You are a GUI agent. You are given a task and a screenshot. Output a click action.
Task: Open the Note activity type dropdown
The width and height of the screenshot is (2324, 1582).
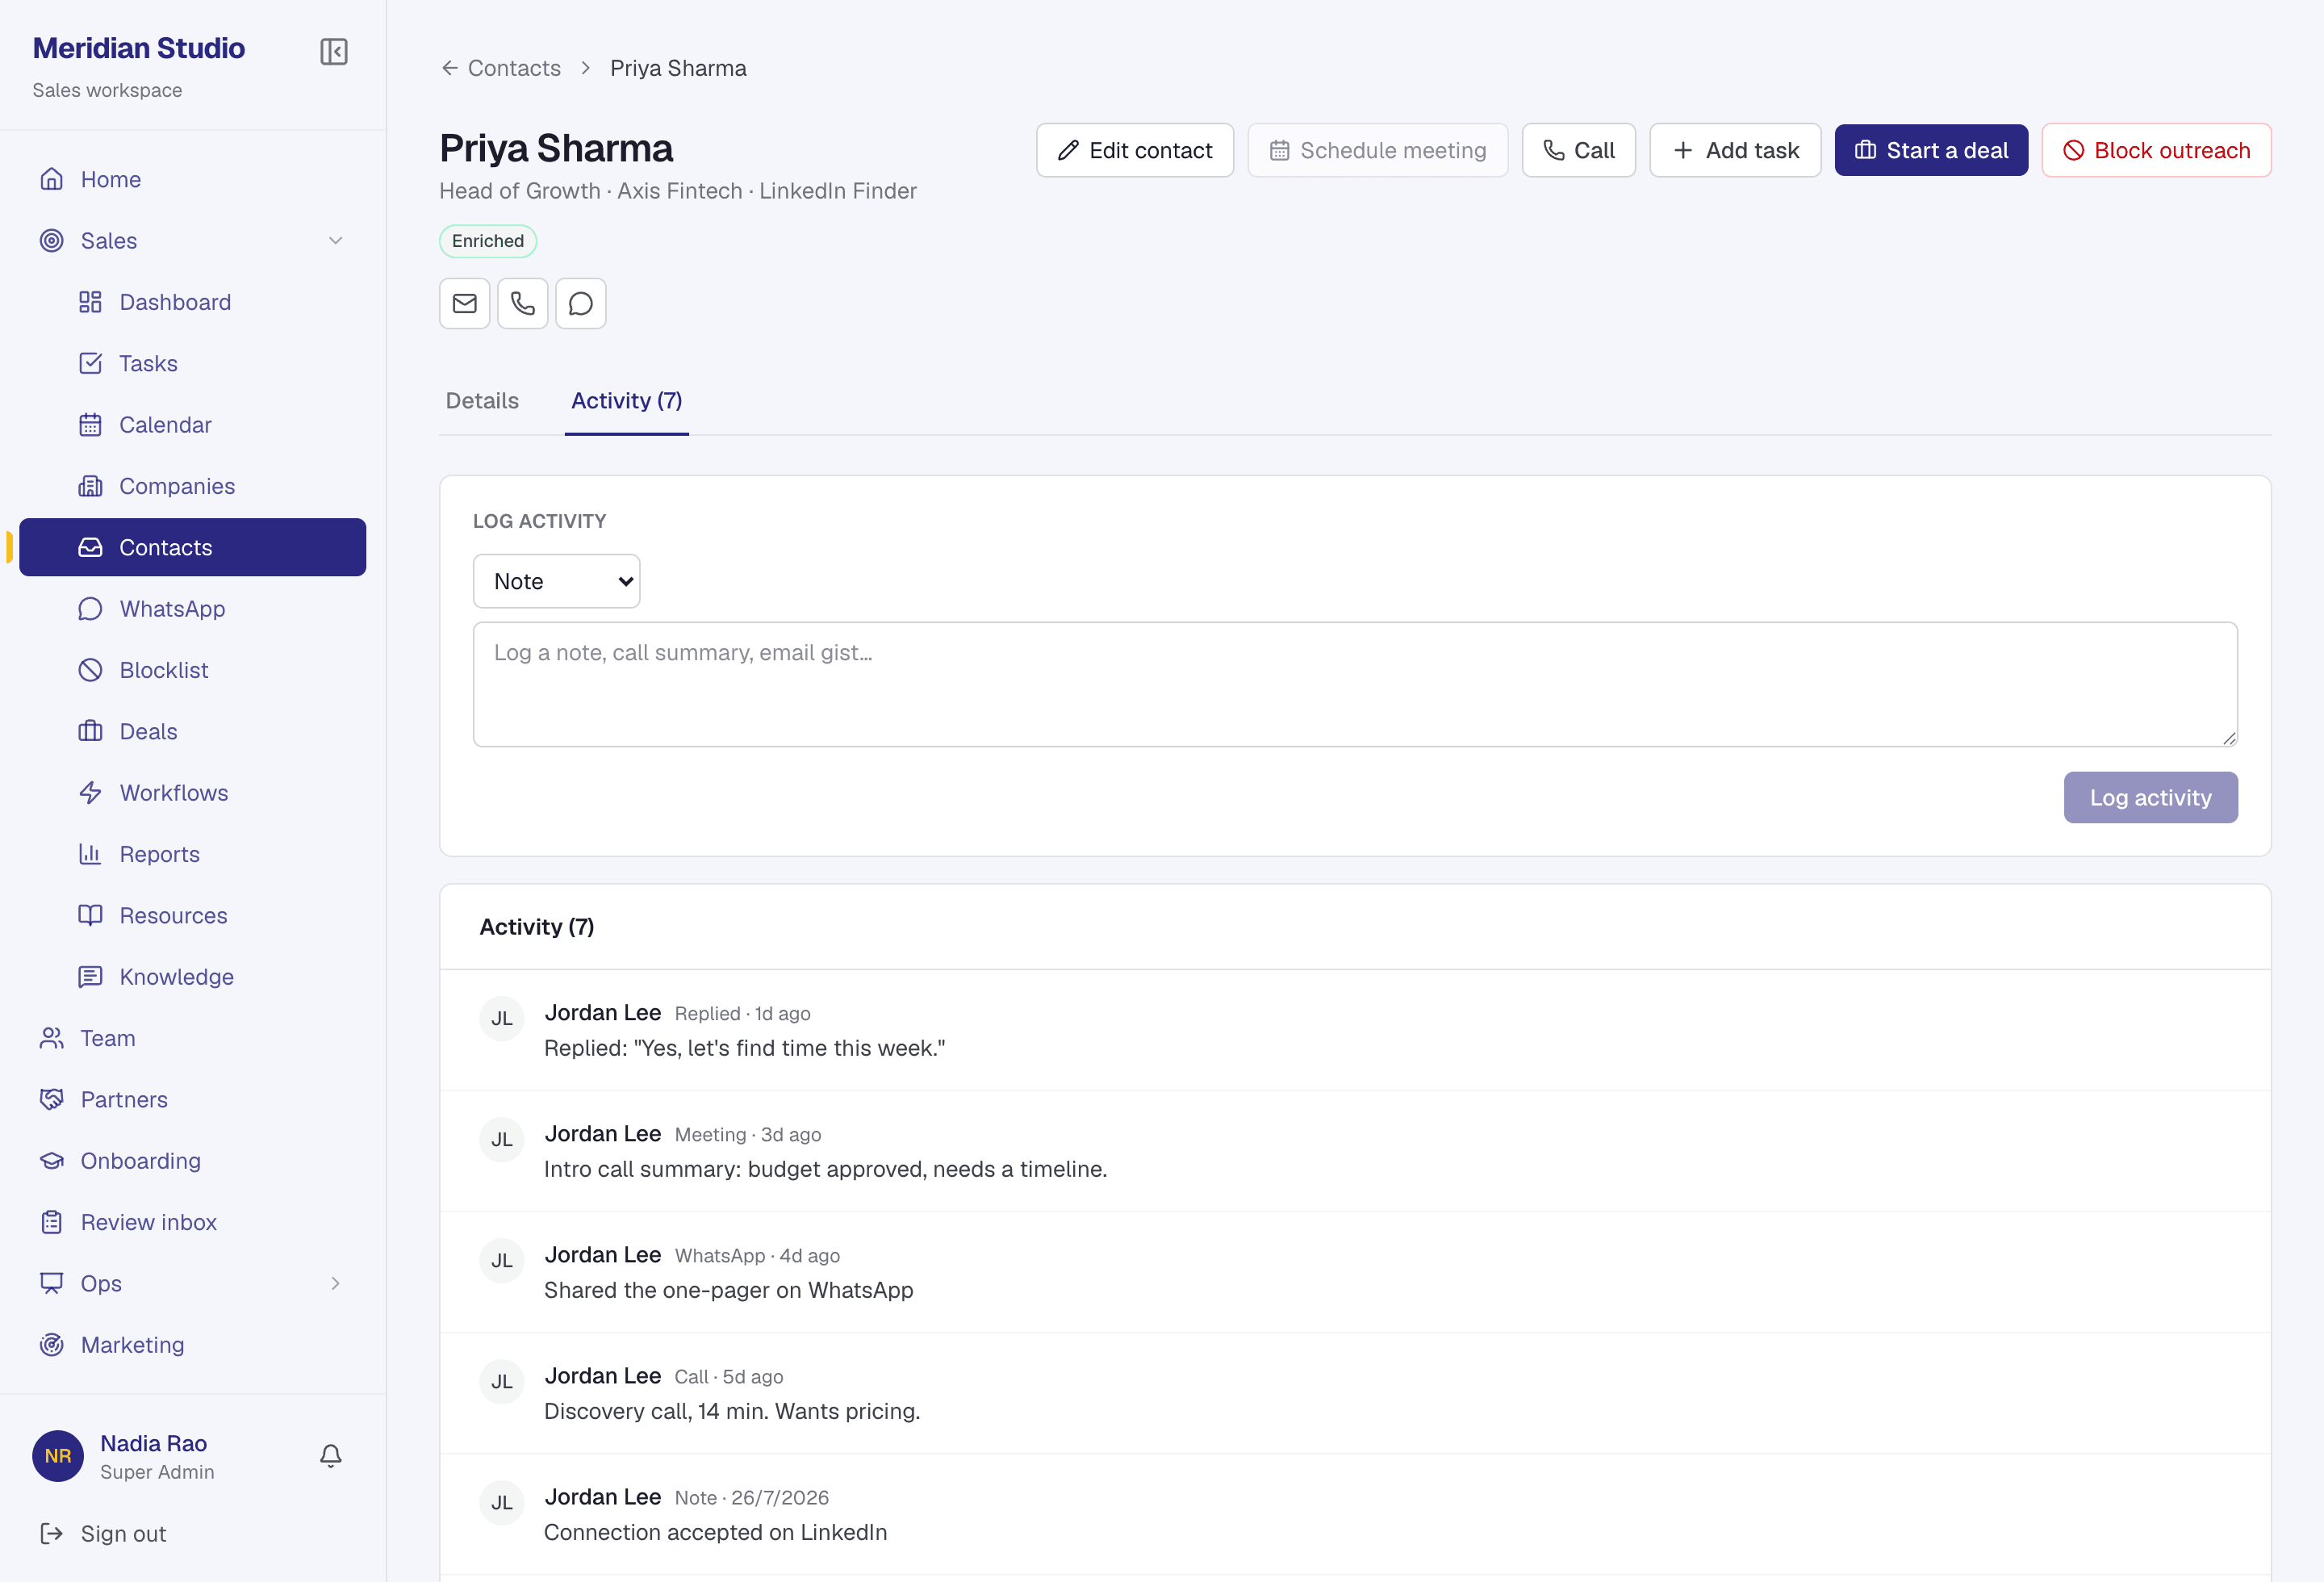[556, 581]
